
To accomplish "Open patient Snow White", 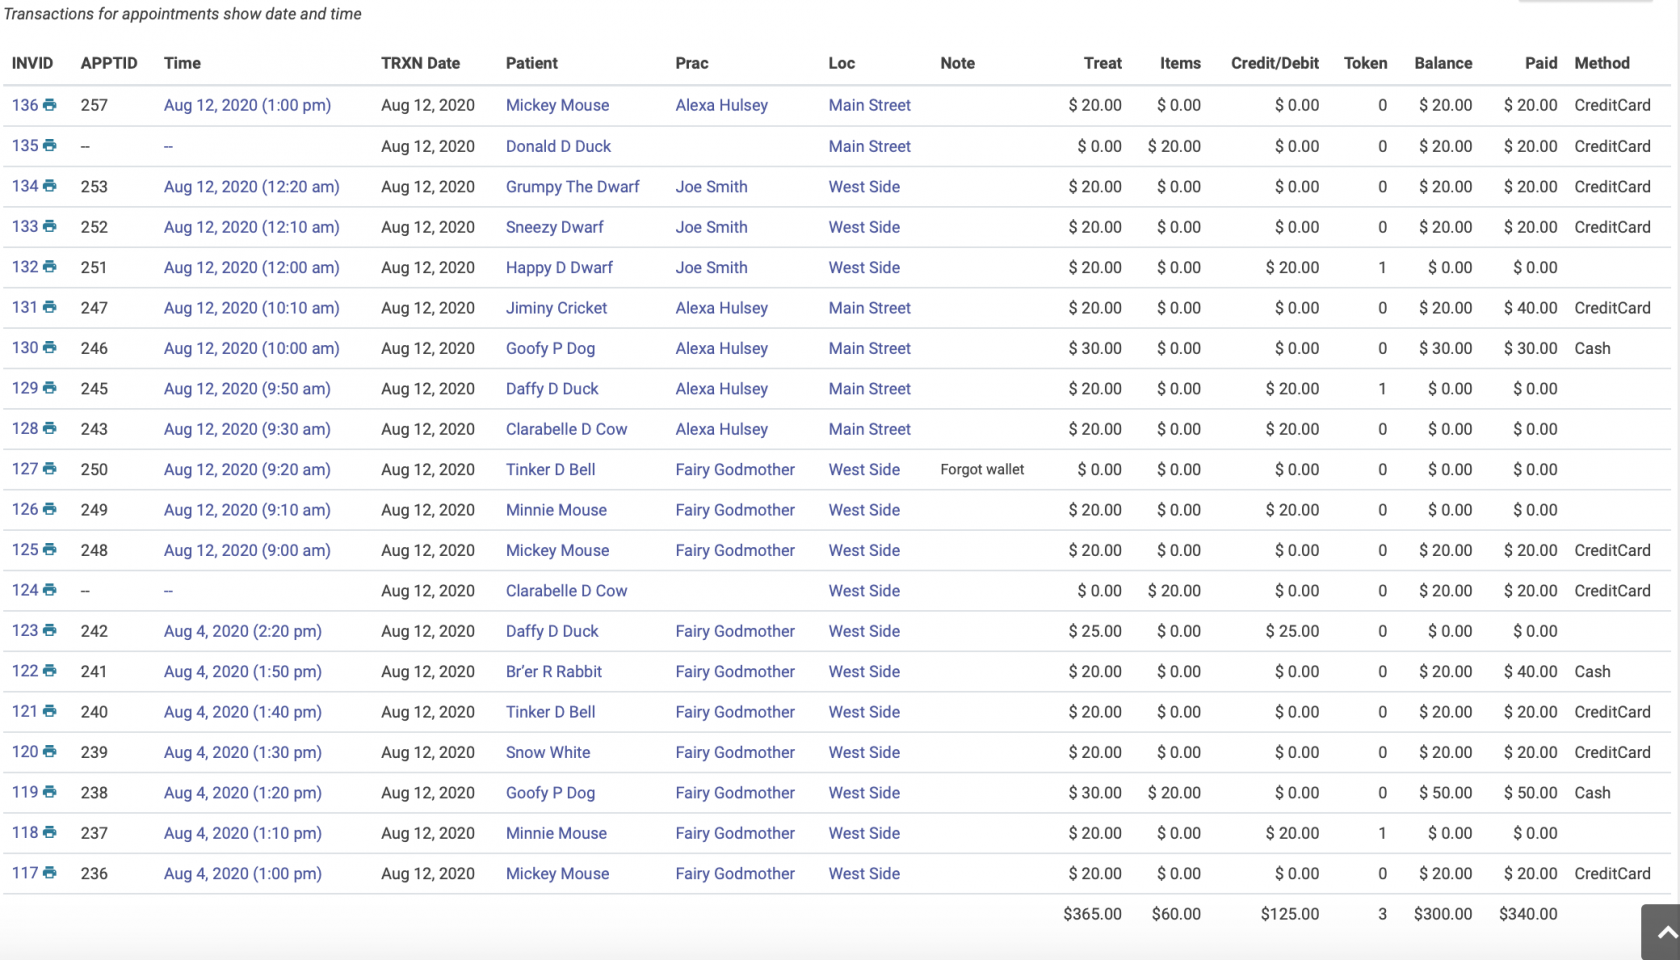I will (548, 752).
